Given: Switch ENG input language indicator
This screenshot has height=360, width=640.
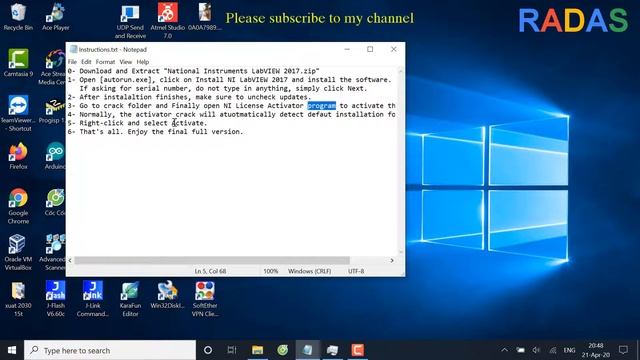Looking at the screenshot, I should [569, 350].
